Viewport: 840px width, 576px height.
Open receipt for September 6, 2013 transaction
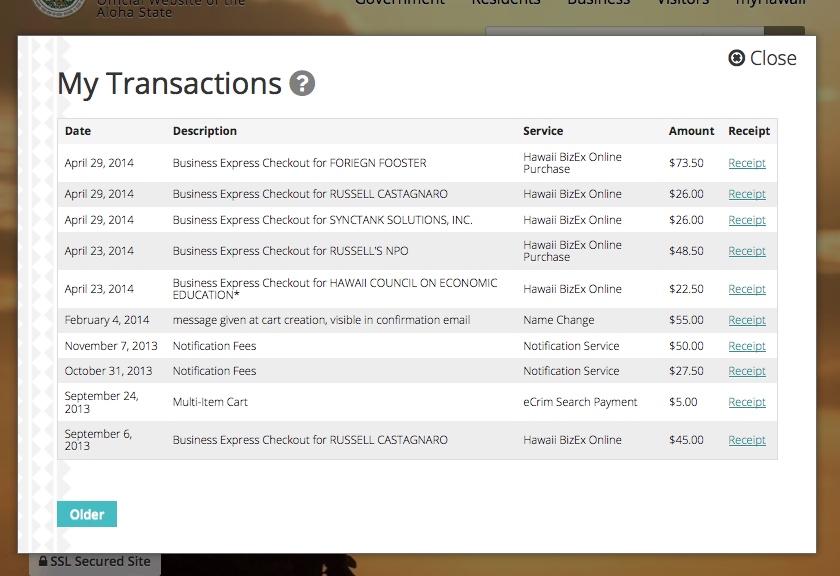pos(747,440)
